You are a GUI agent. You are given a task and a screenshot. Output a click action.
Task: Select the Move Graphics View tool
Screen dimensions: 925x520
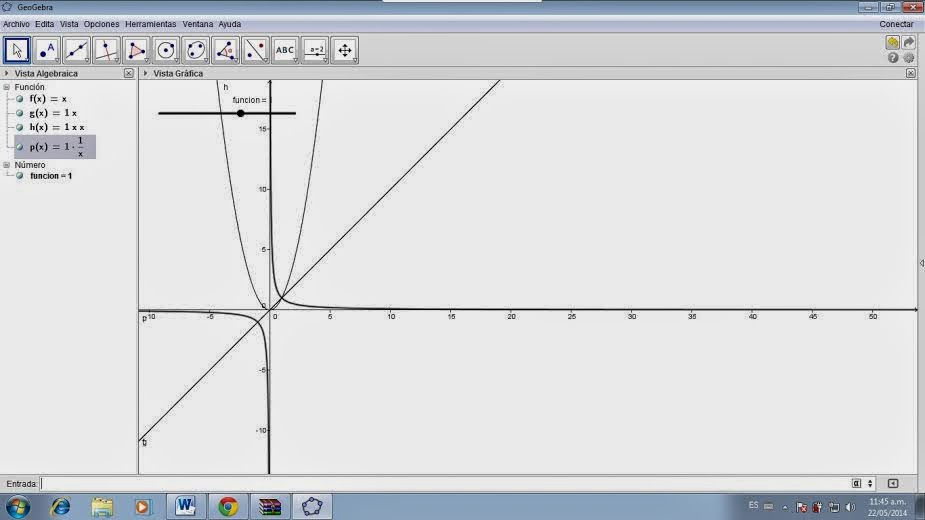click(345, 50)
